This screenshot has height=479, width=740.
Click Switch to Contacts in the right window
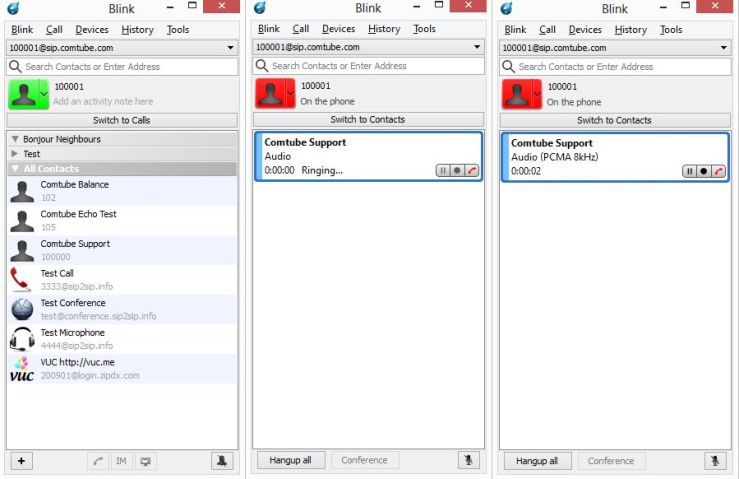tap(614, 120)
